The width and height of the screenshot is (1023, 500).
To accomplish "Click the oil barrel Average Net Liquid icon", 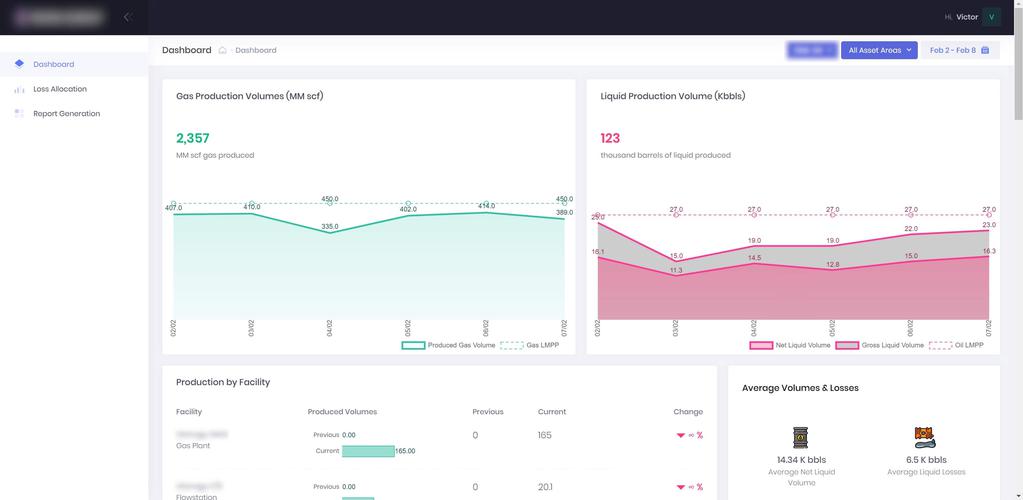I will [800, 437].
